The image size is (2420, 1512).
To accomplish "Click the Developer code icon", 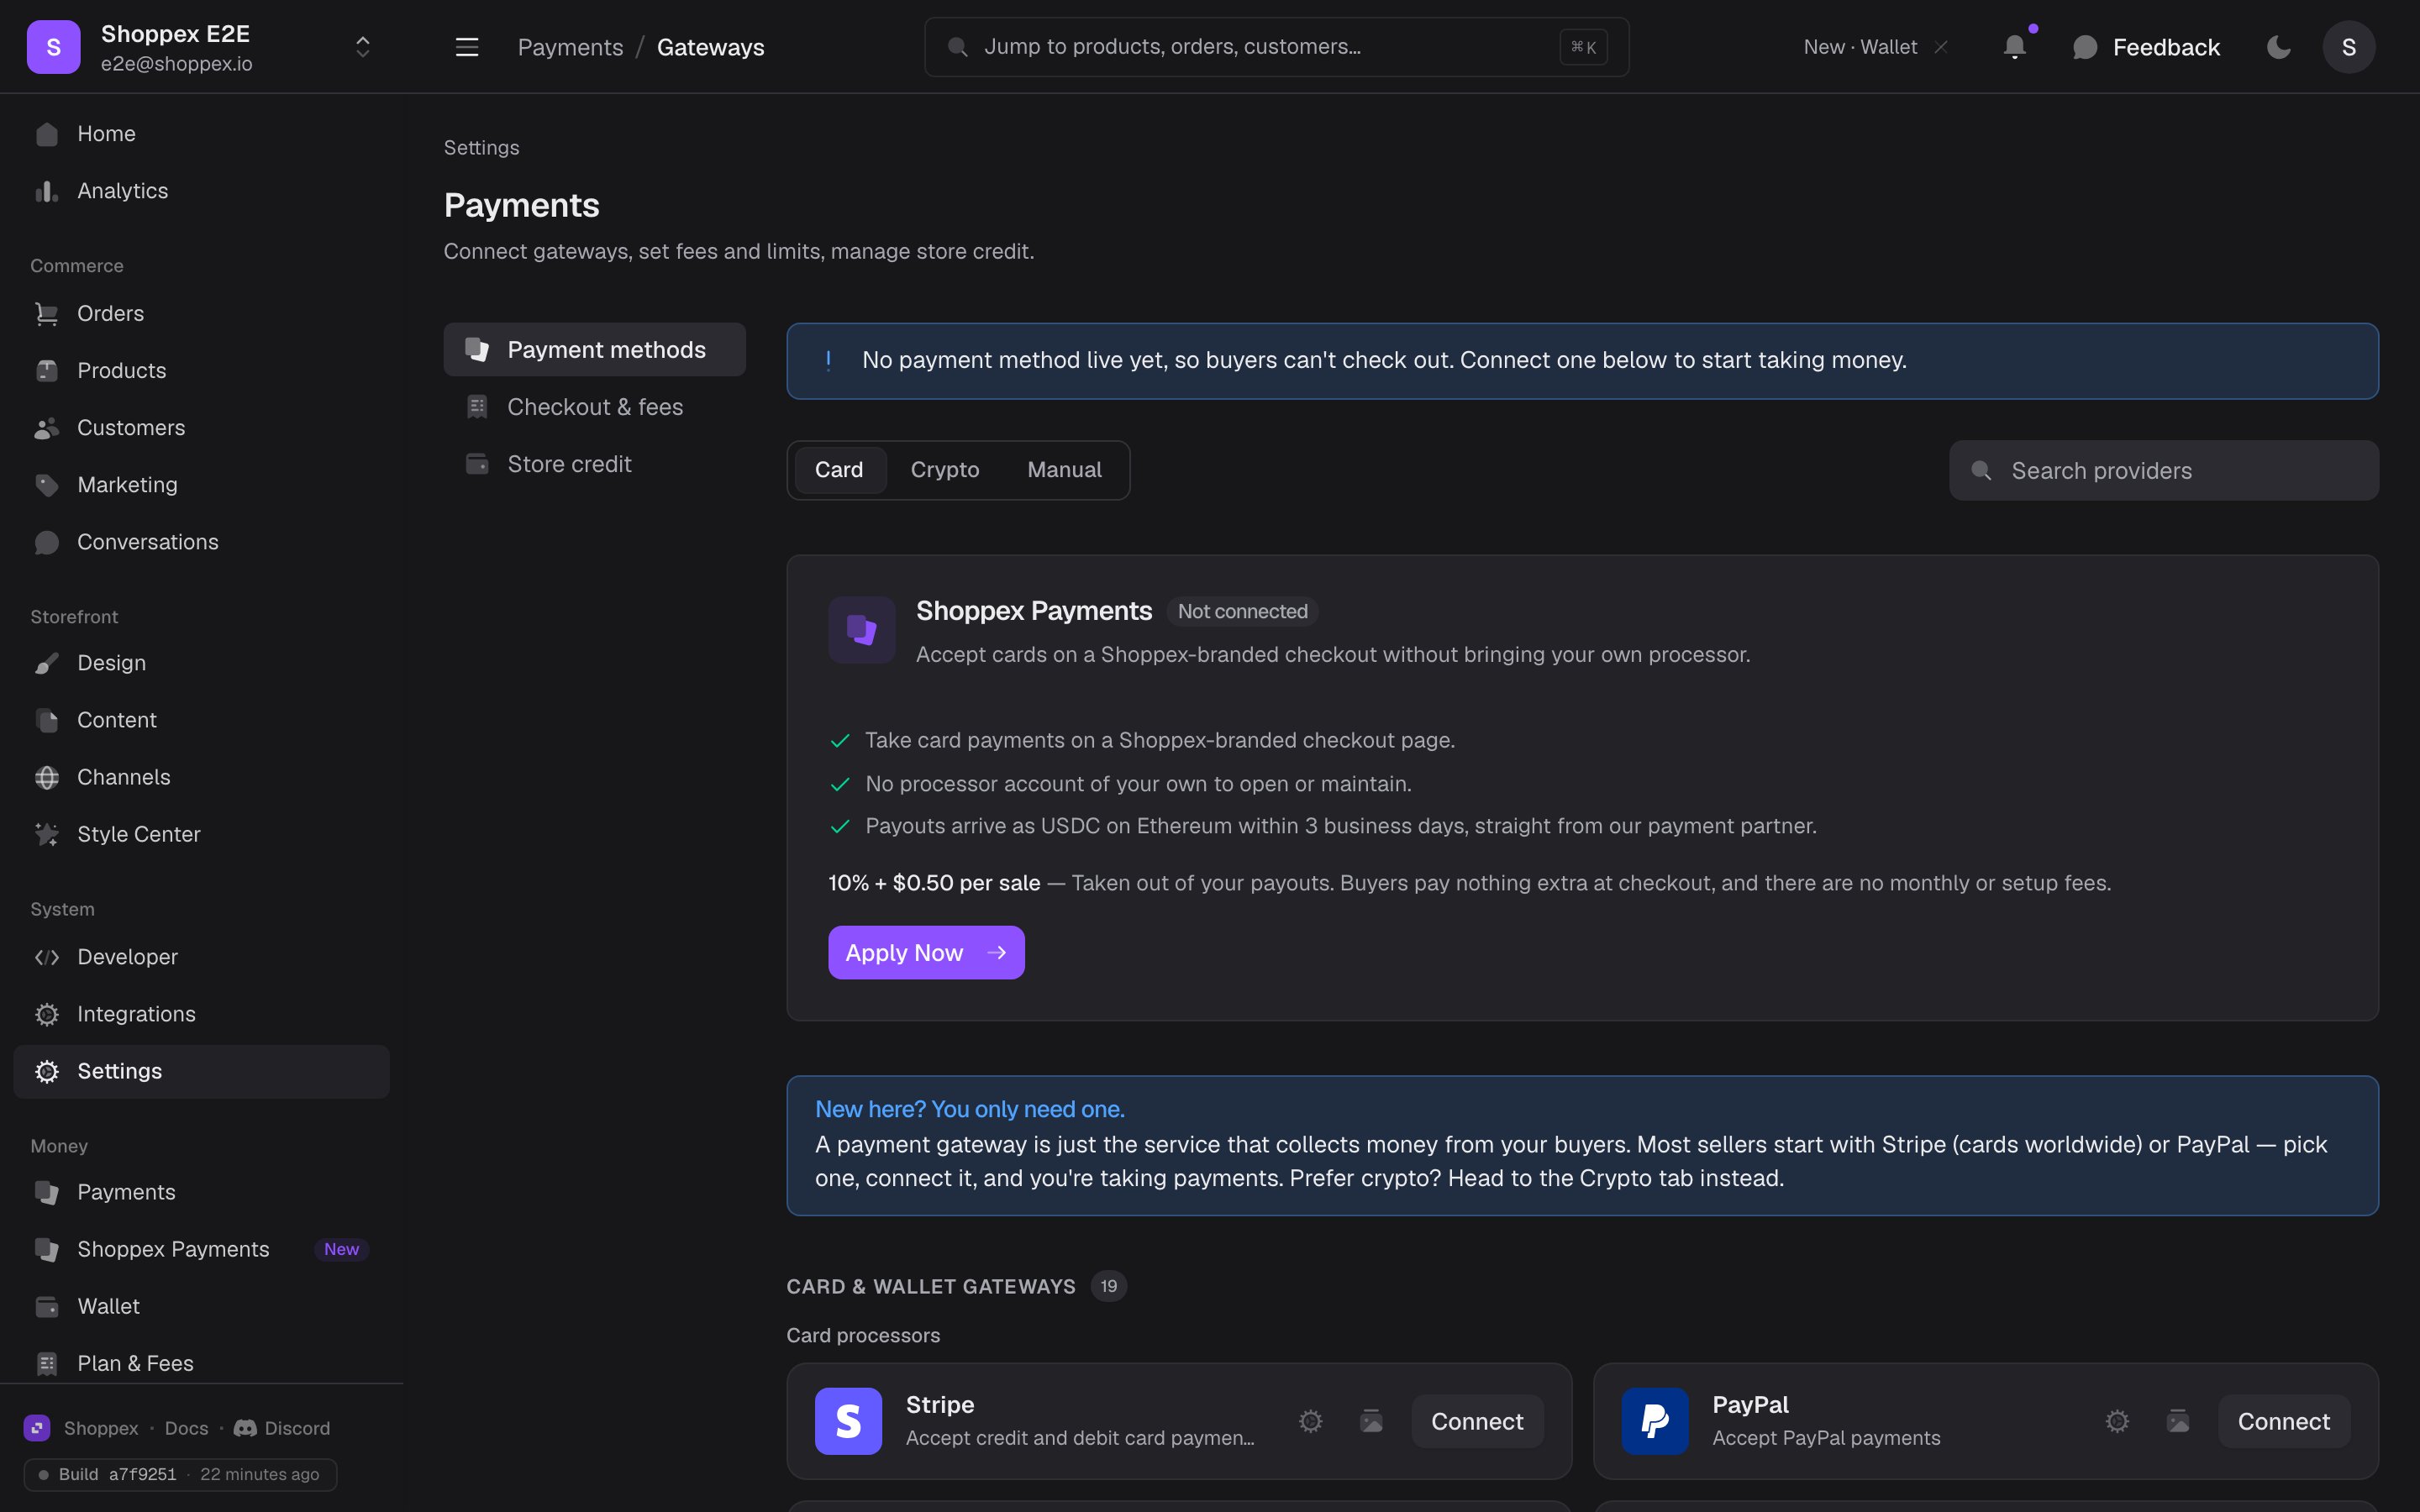I will 47,957.
